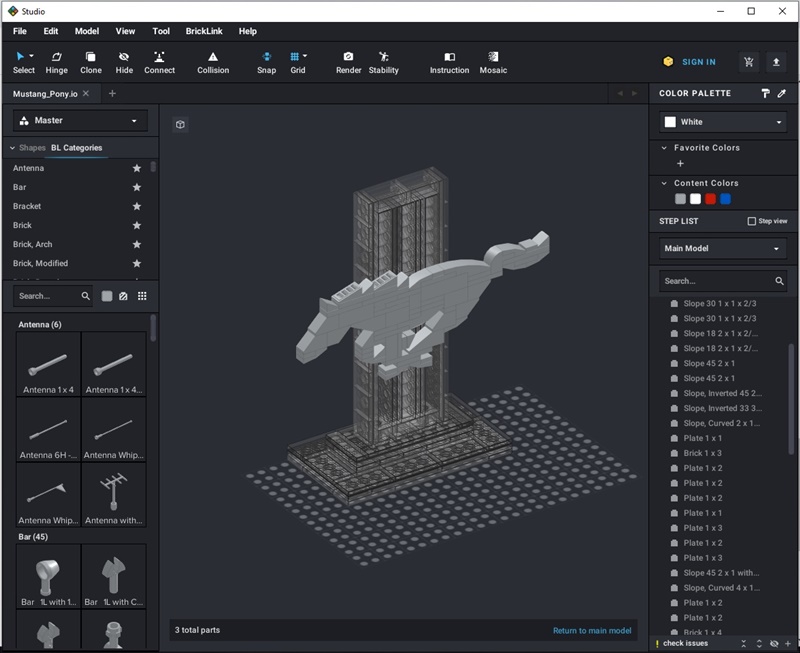The width and height of the screenshot is (800, 653).
Task: Open the Instruction maker
Action: tap(449, 63)
